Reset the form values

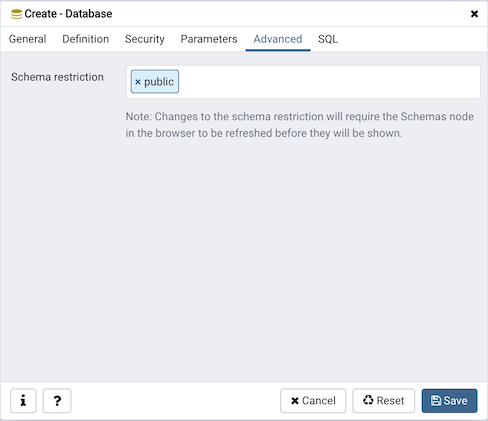(x=383, y=400)
